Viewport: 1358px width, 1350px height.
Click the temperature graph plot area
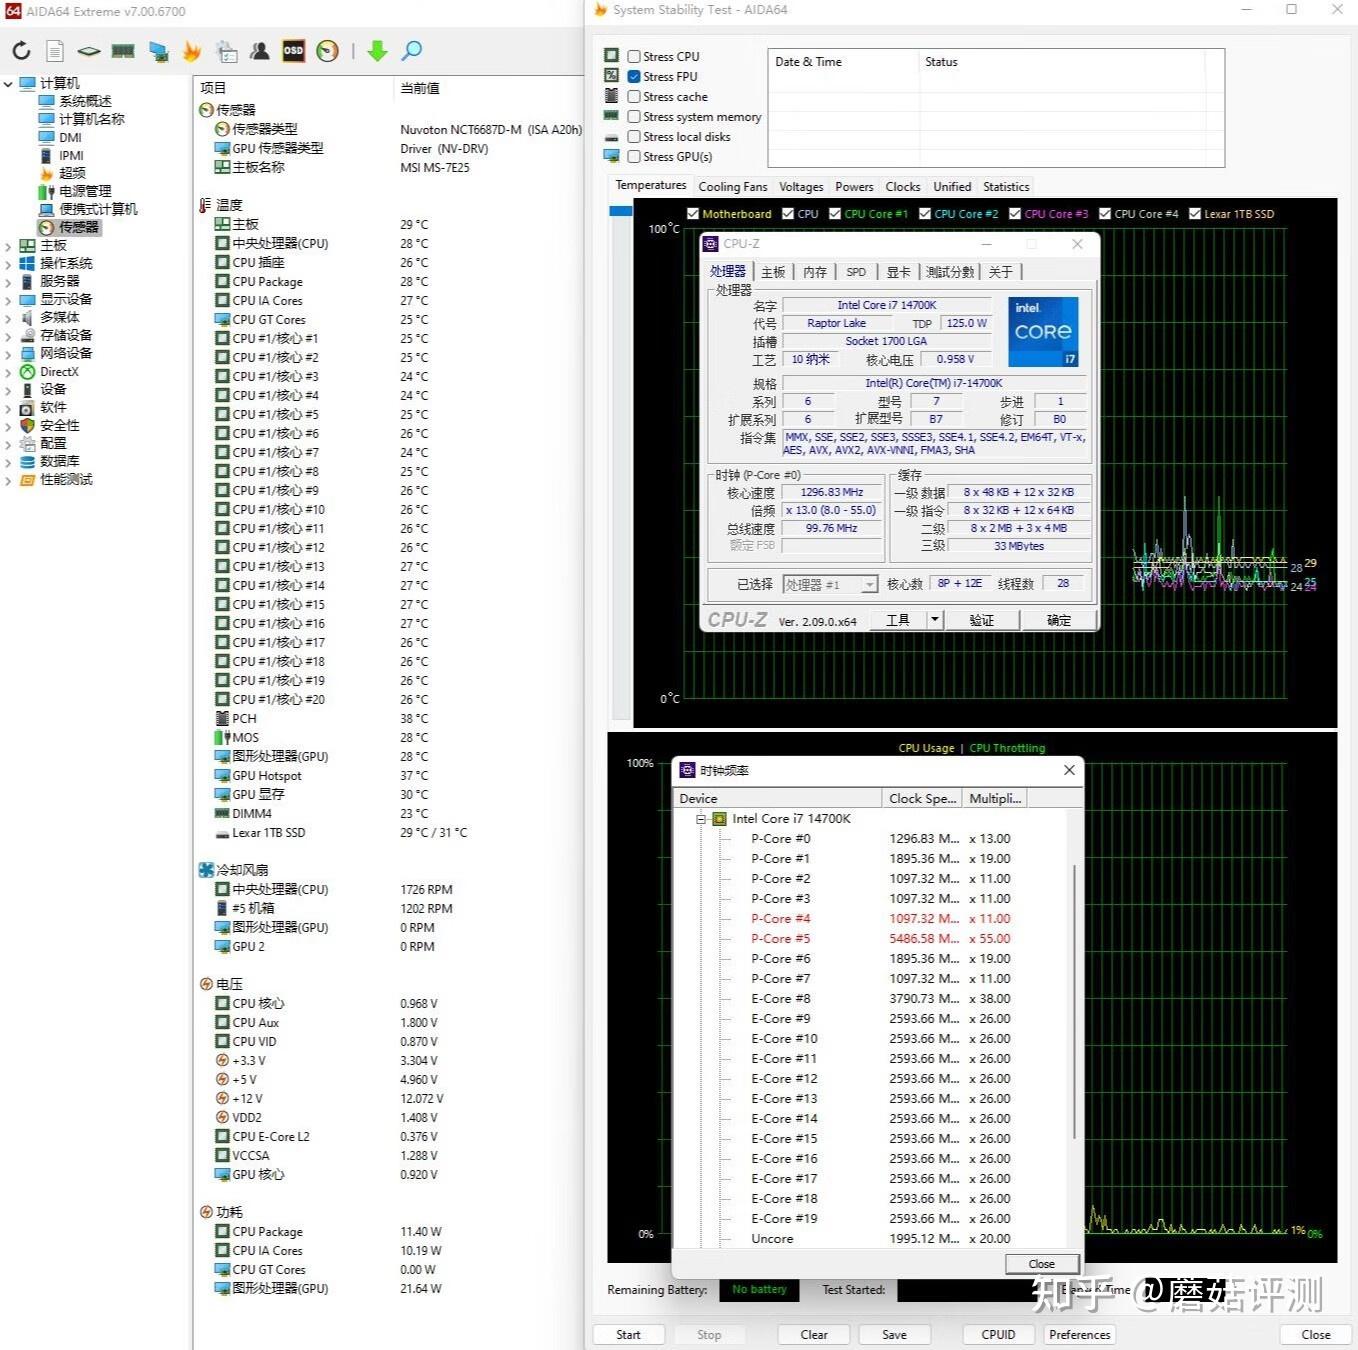click(x=1200, y=670)
